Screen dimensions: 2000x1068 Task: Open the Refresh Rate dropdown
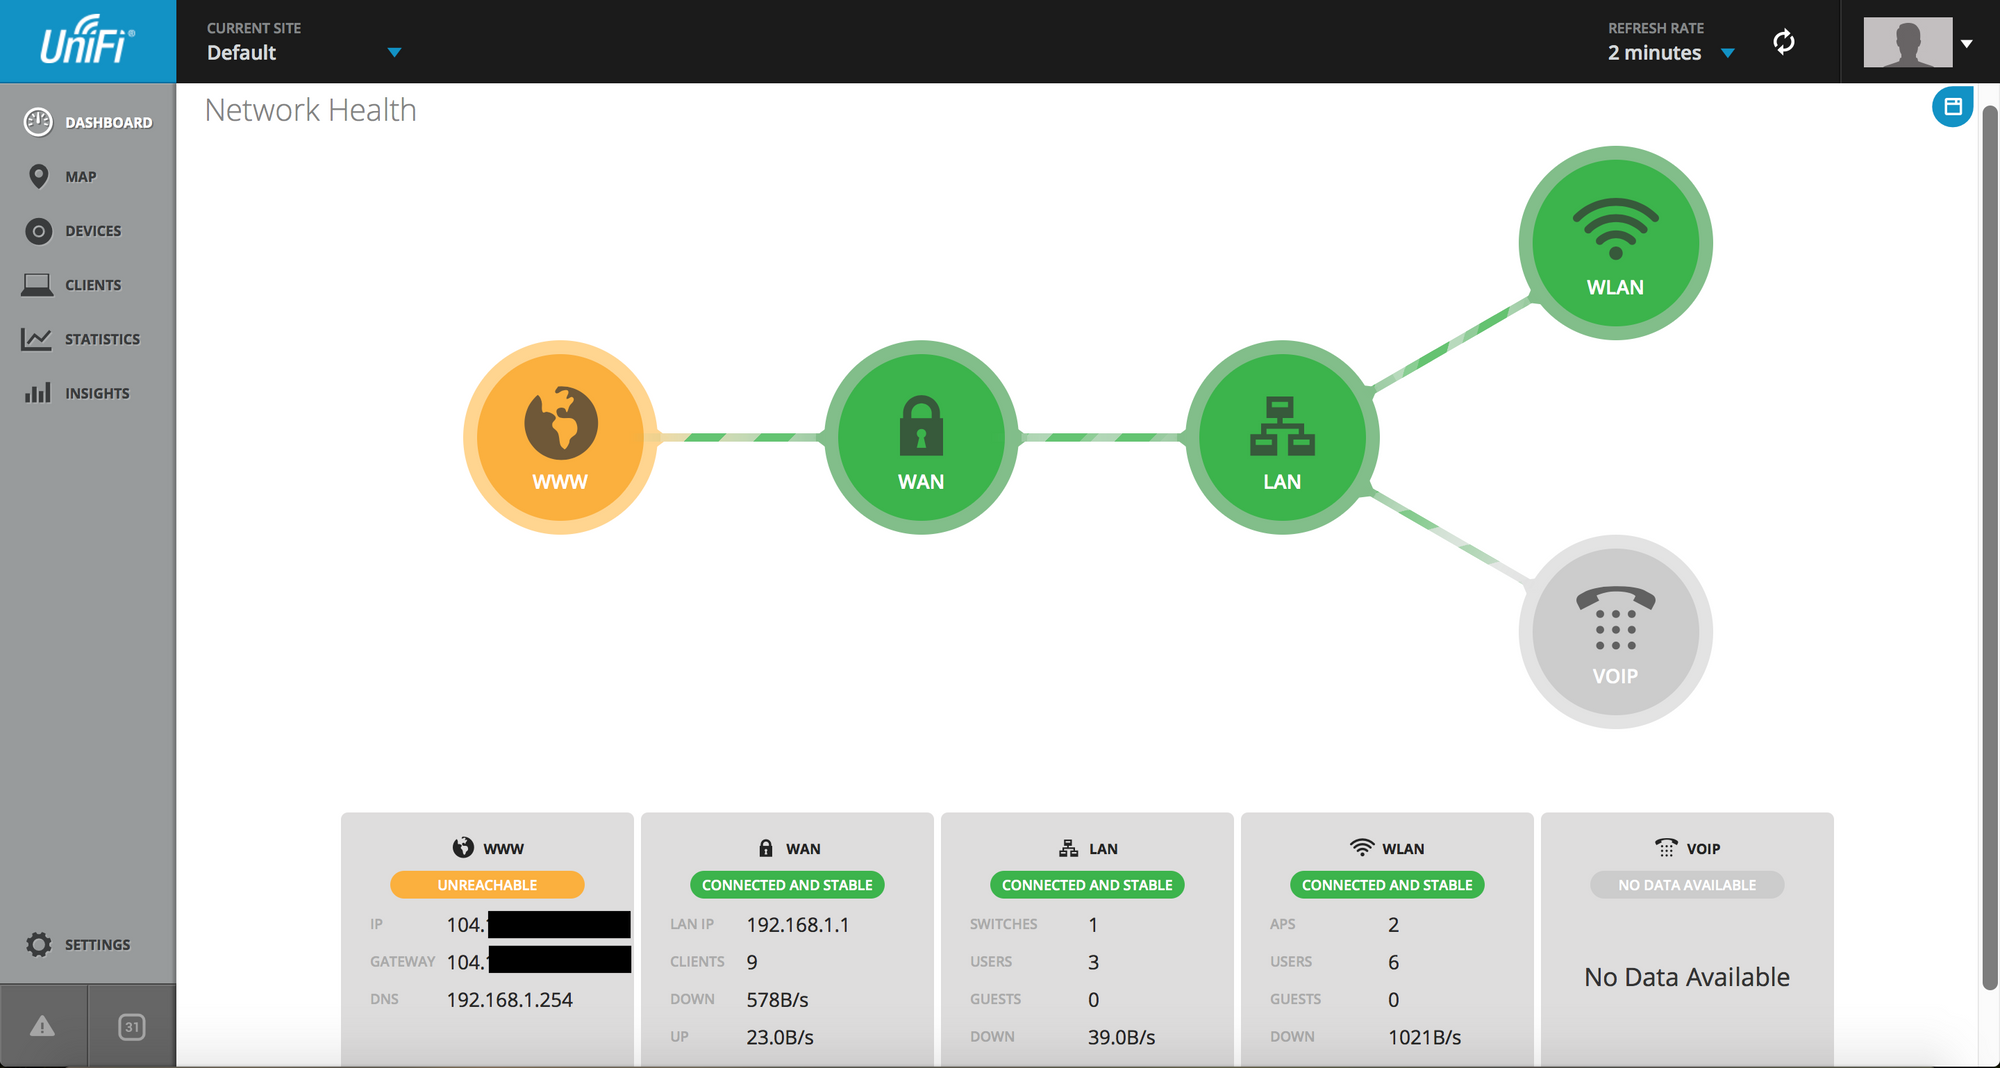click(x=1727, y=53)
